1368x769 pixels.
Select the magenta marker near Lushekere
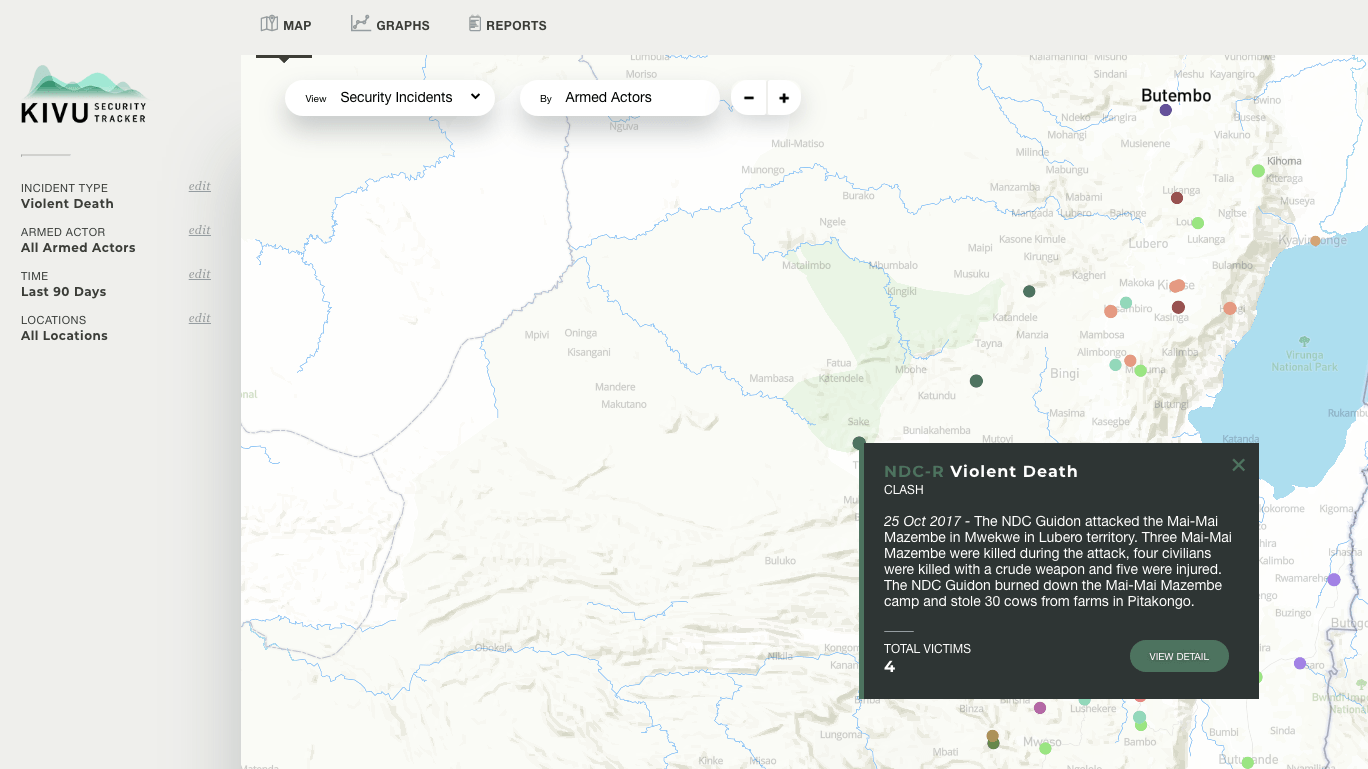1040,708
